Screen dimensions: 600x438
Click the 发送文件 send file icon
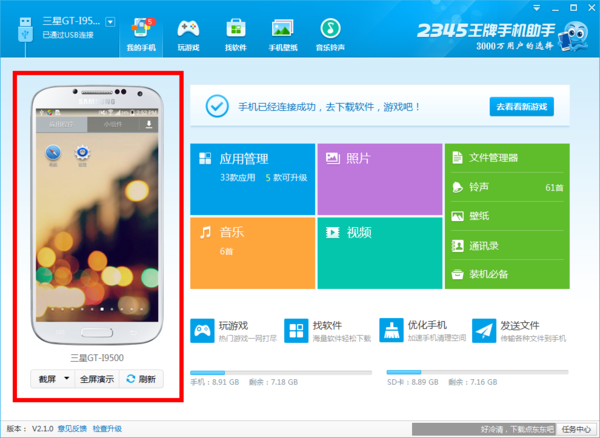click(x=485, y=331)
